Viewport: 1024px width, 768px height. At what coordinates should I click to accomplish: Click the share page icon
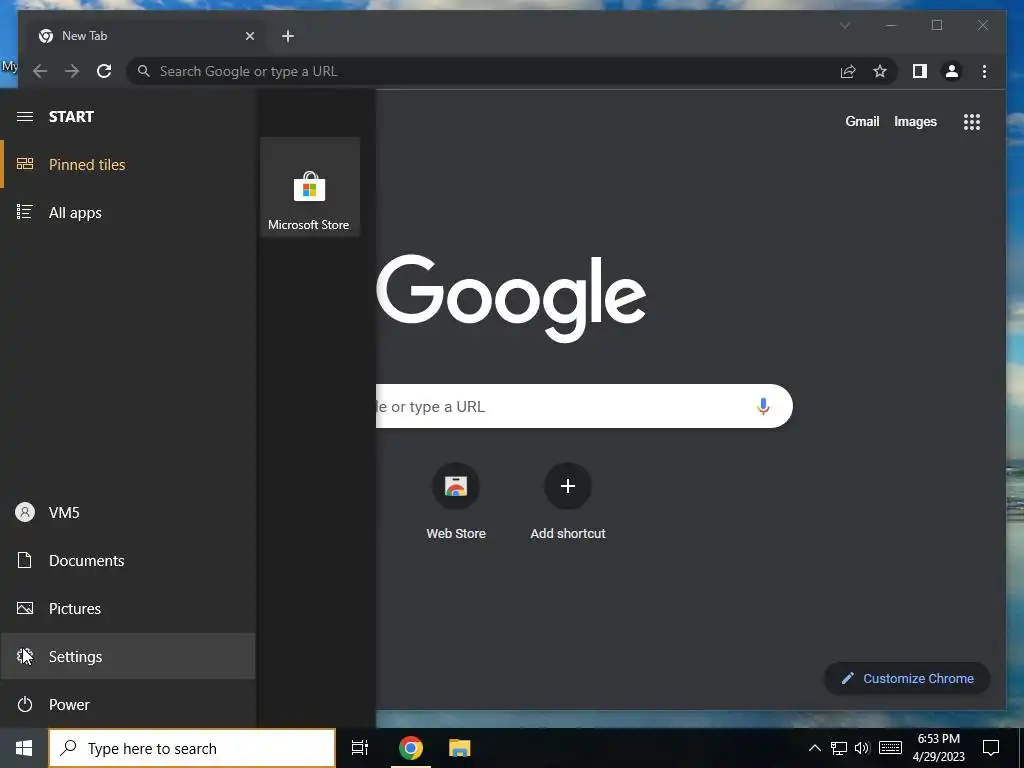848,71
